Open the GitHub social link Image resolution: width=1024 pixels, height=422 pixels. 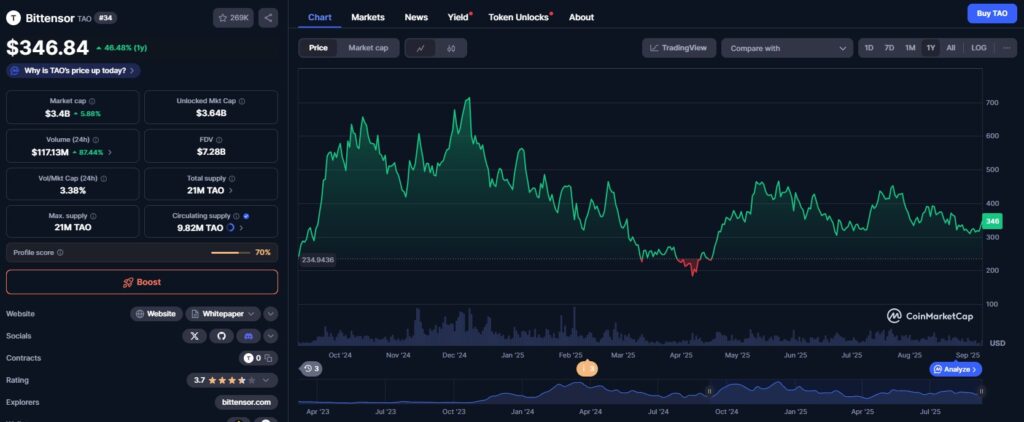coord(221,336)
